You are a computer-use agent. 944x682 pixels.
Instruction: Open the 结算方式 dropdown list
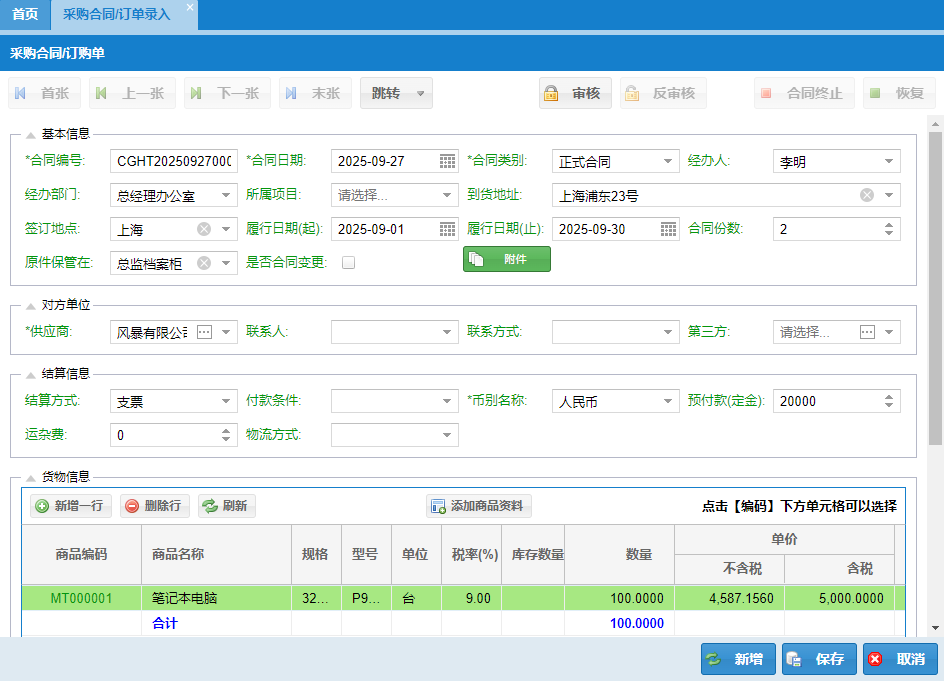(226, 402)
